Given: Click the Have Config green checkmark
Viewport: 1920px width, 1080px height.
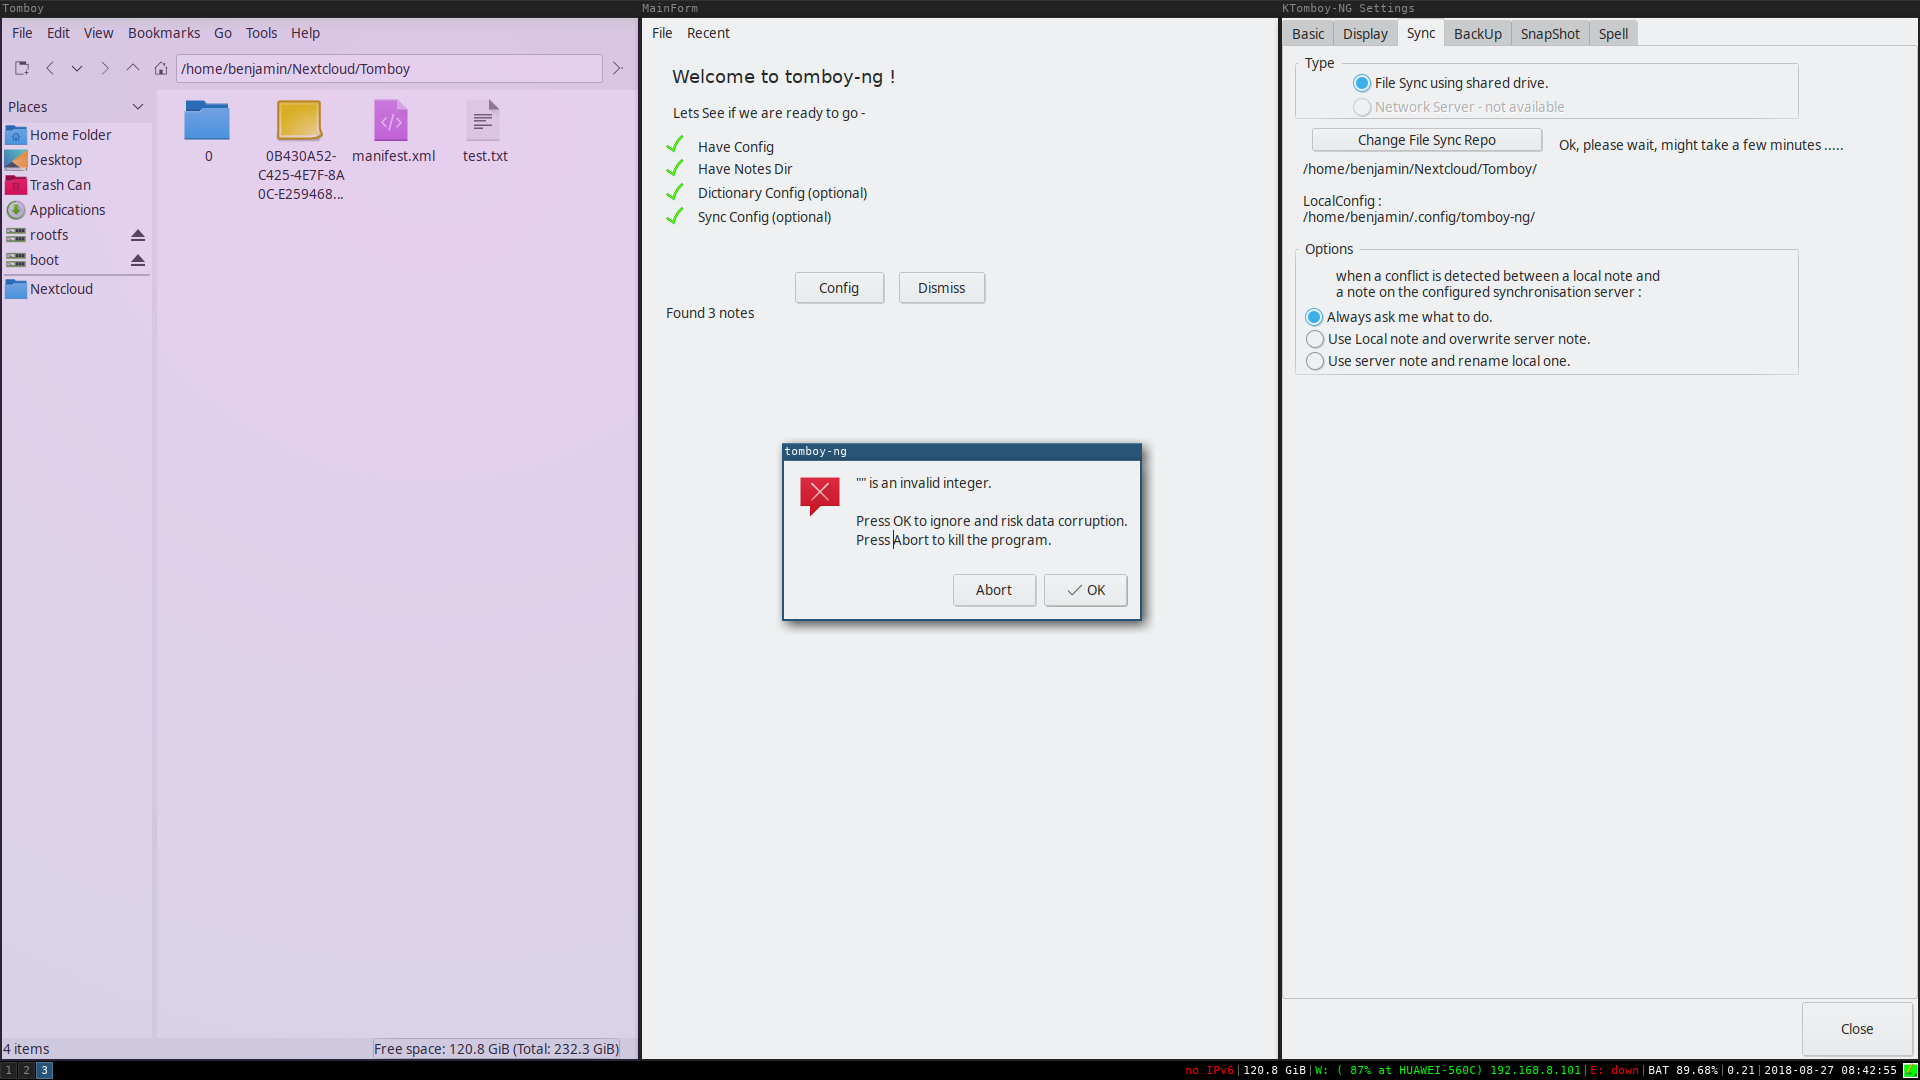Looking at the screenshot, I should coord(675,145).
